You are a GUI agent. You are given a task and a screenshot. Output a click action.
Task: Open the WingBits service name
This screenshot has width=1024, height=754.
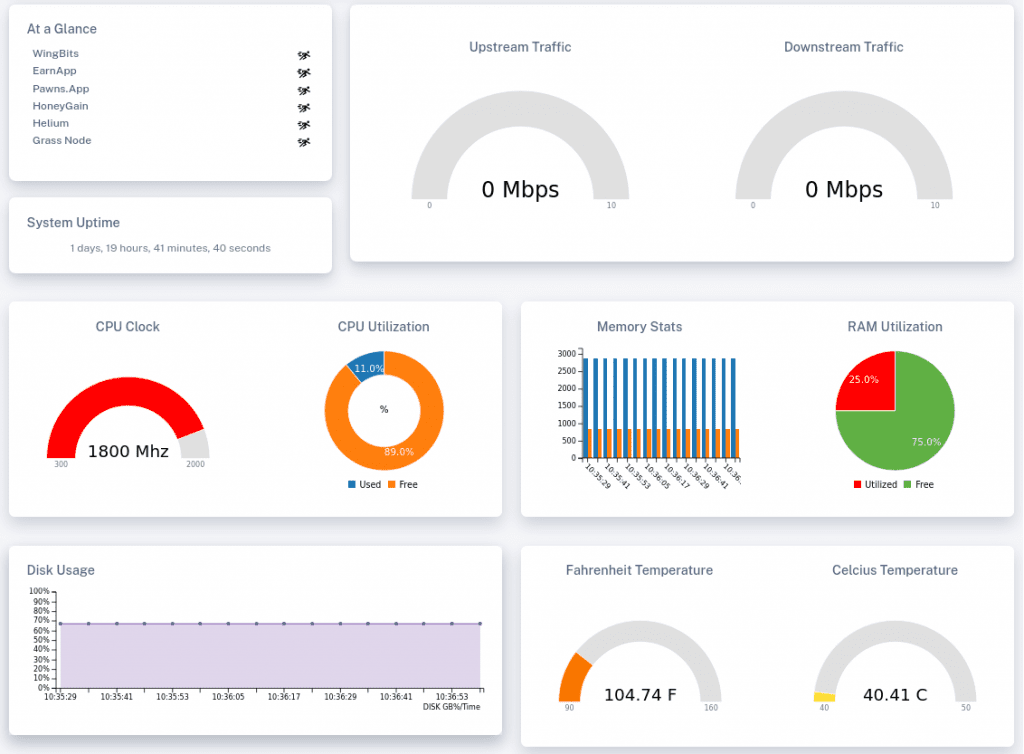[55, 54]
